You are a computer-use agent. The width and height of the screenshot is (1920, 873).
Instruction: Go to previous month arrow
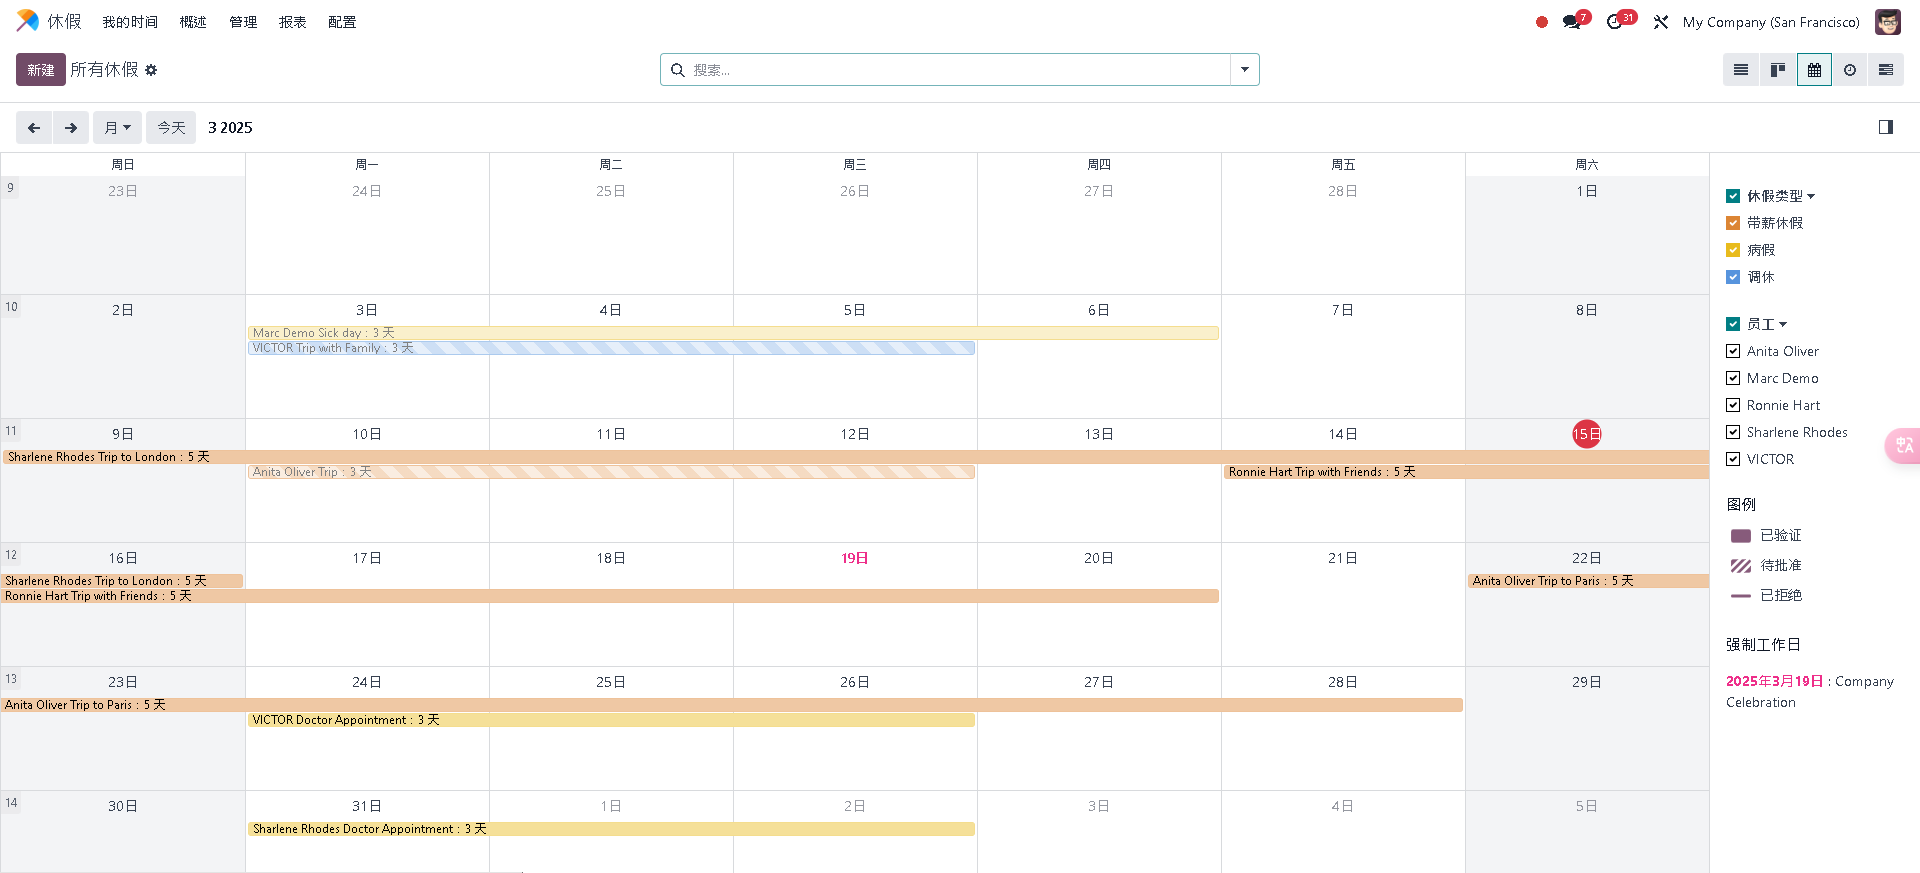34,128
